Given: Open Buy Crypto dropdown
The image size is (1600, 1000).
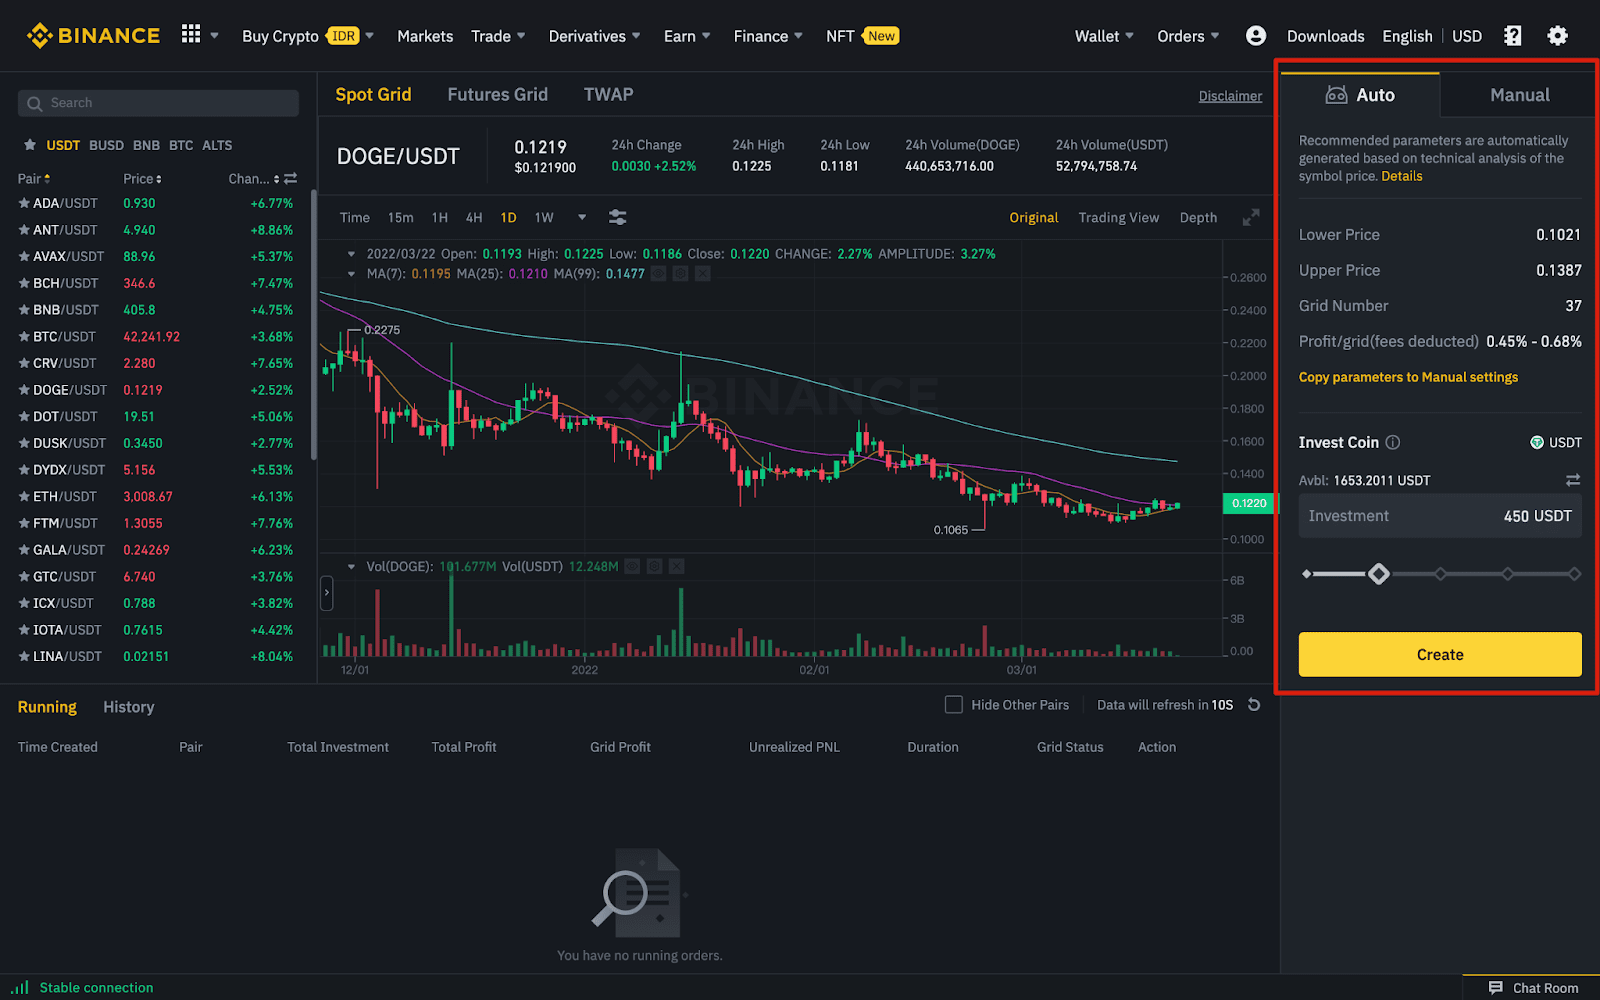Looking at the screenshot, I should pyautogui.click(x=308, y=36).
